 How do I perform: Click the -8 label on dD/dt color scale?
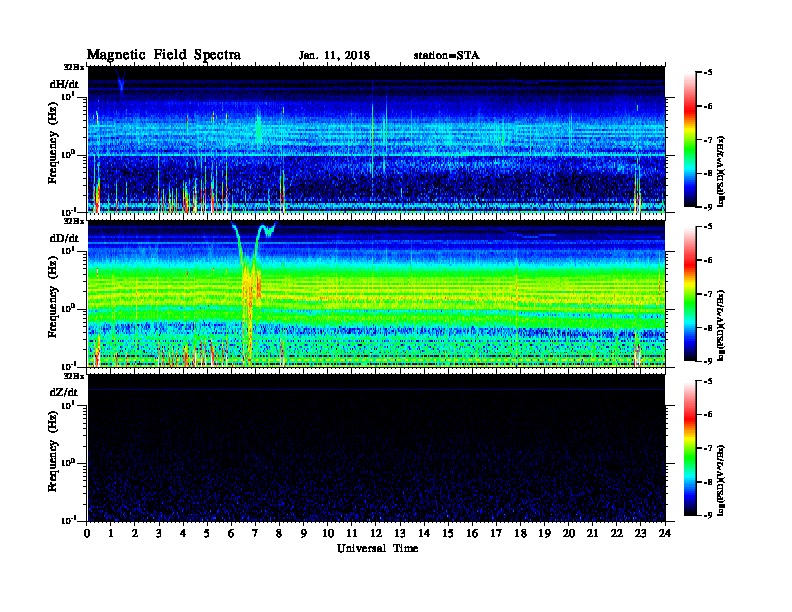pos(708,328)
